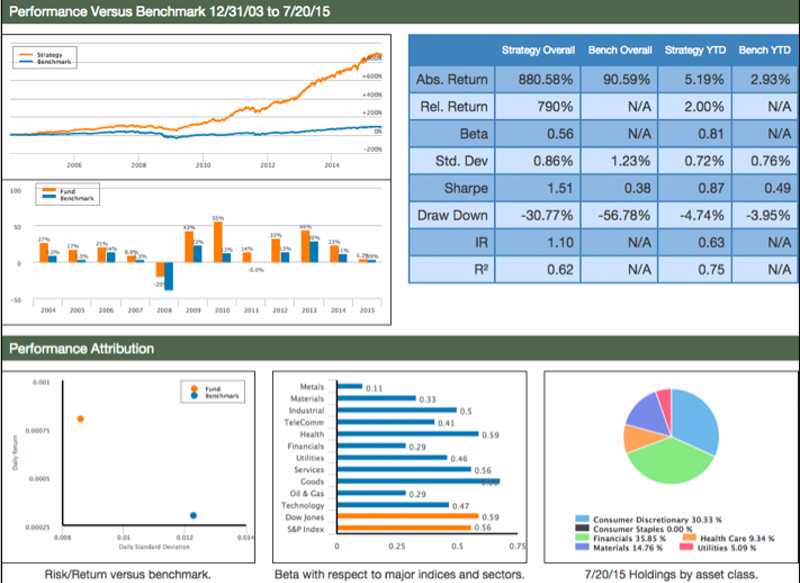The height and width of the screenshot is (583, 800).
Task: Click the Metals beta bar
Action: click(349, 385)
